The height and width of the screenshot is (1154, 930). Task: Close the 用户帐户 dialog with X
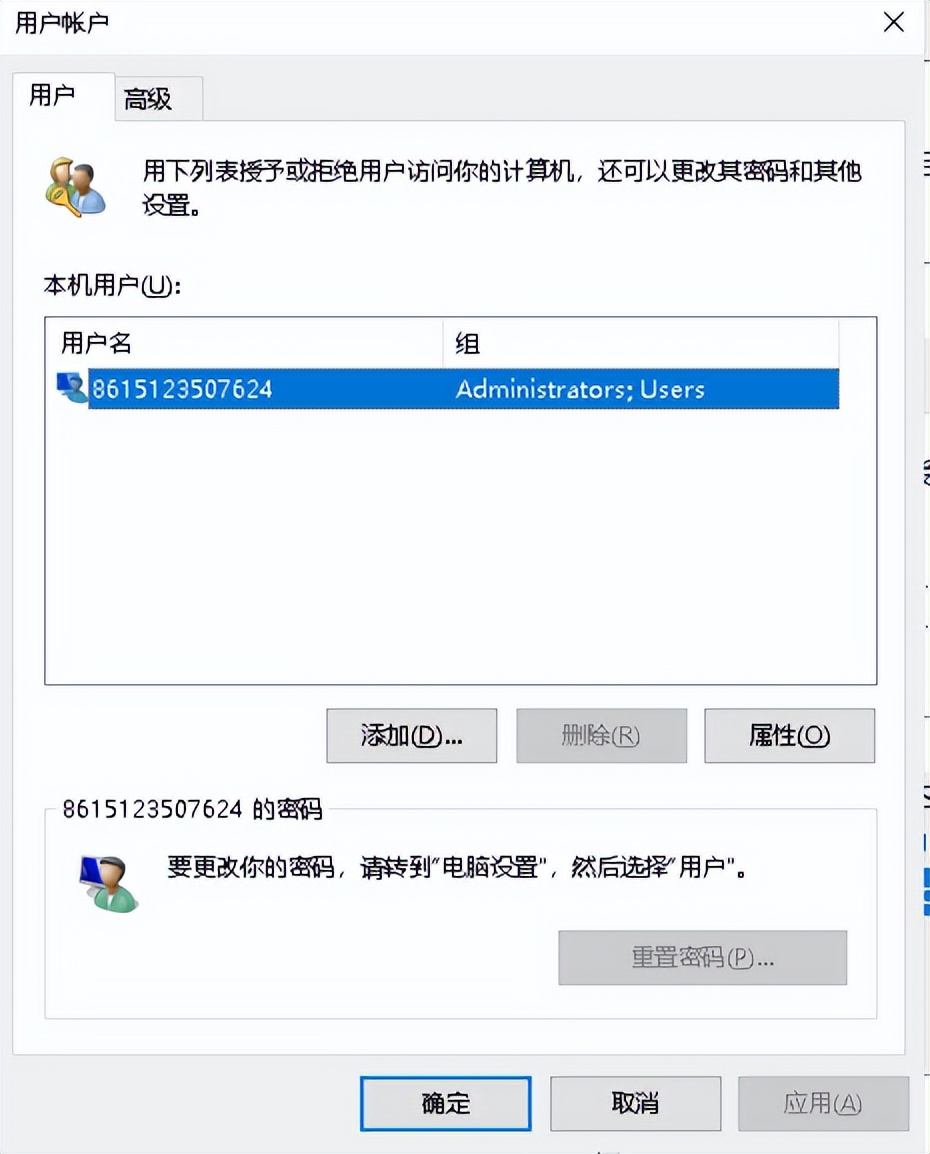893,22
